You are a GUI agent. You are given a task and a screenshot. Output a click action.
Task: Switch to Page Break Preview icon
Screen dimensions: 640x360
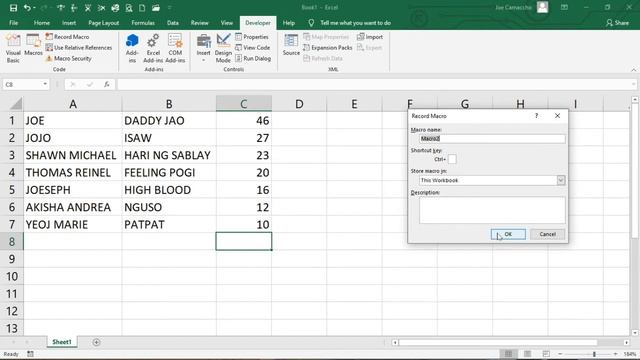[546, 354]
